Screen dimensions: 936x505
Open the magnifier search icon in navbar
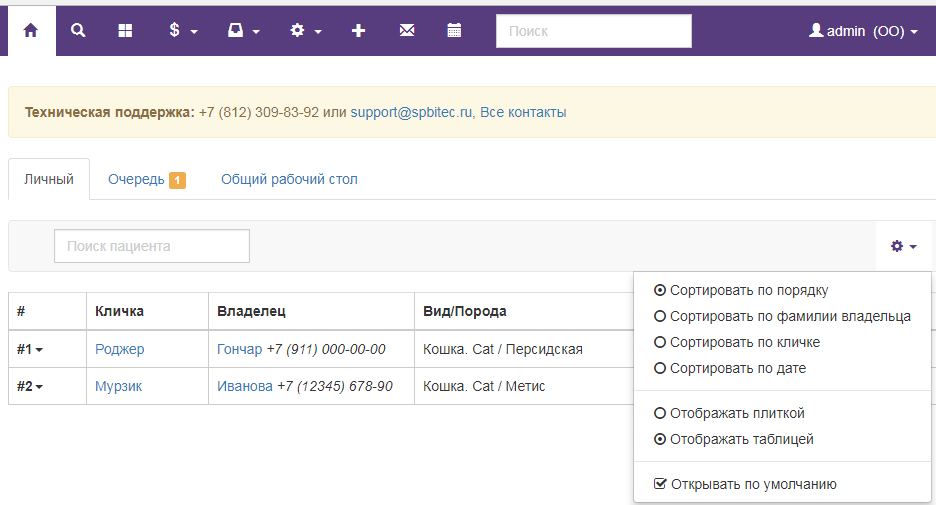78,31
